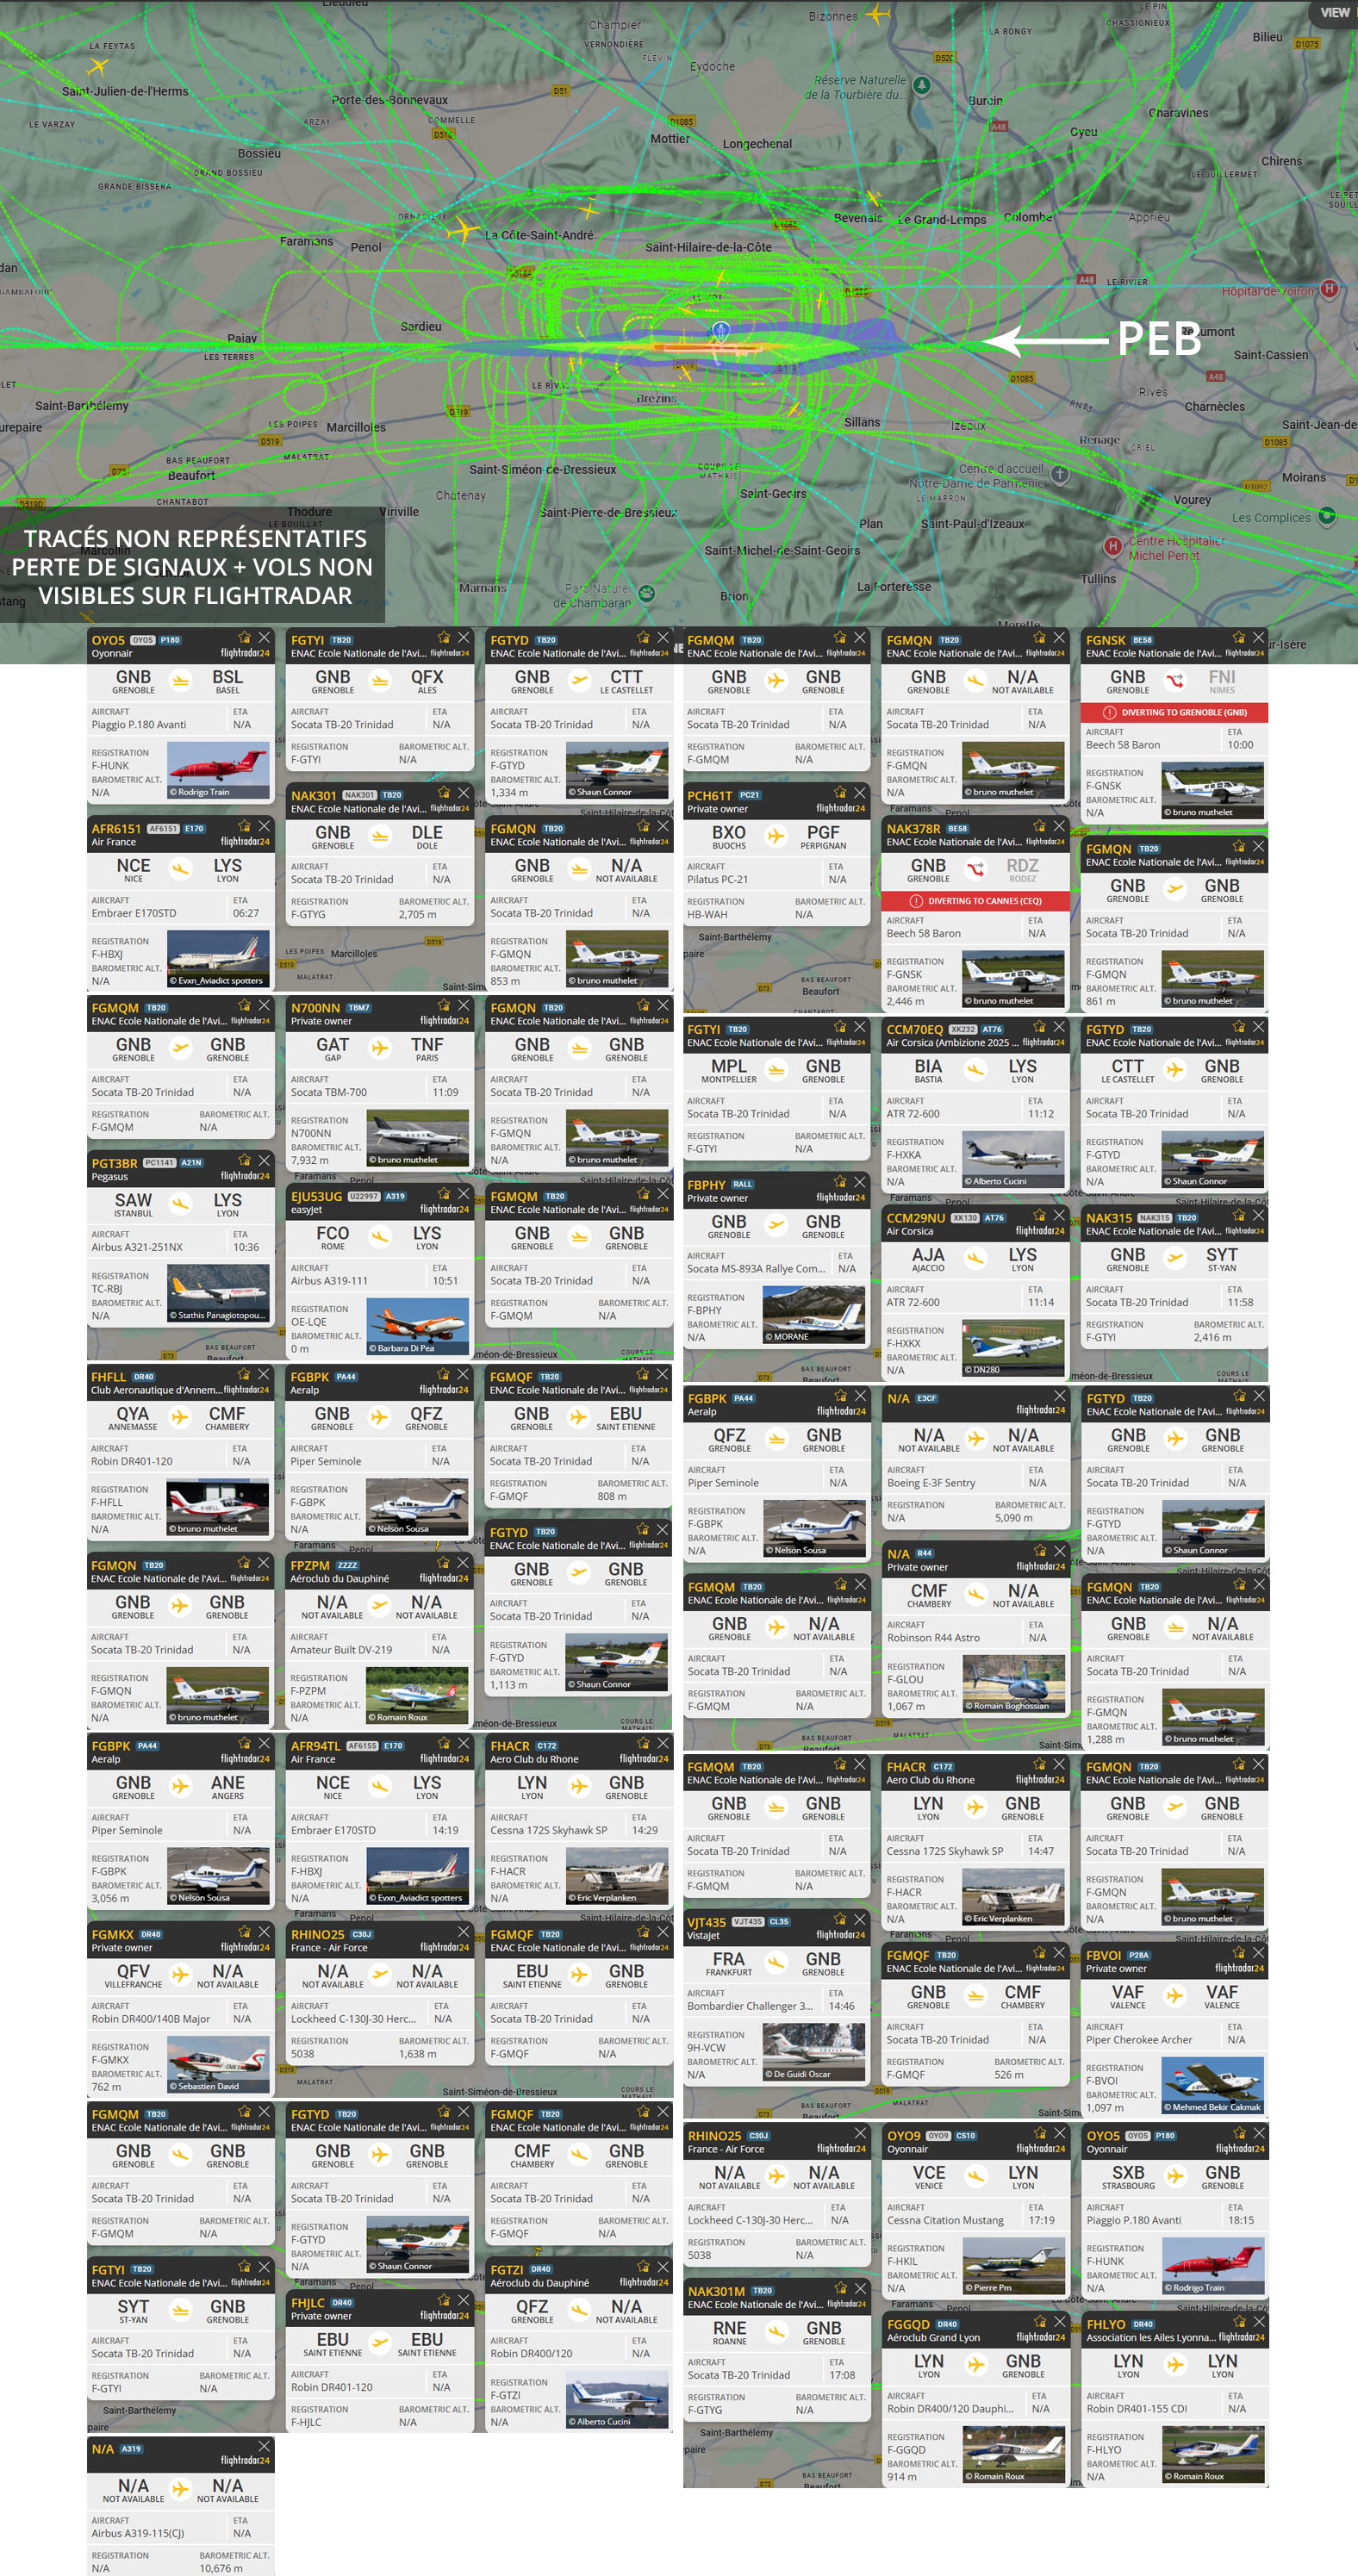Select the Les Complices map pin
The image size is (1358, 2576).
[1326, 516]
